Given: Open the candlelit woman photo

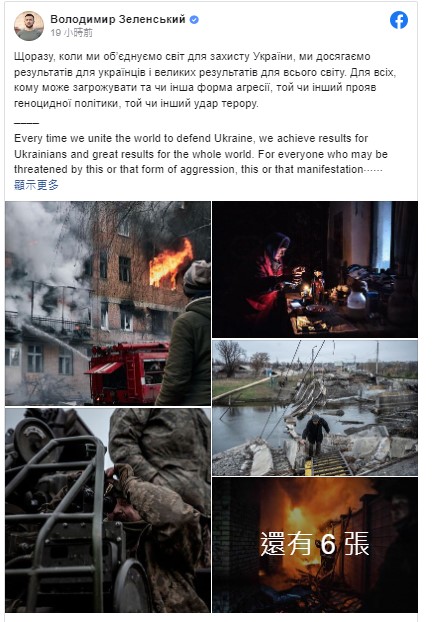Looking at the screenshot, I should [315, 269].
